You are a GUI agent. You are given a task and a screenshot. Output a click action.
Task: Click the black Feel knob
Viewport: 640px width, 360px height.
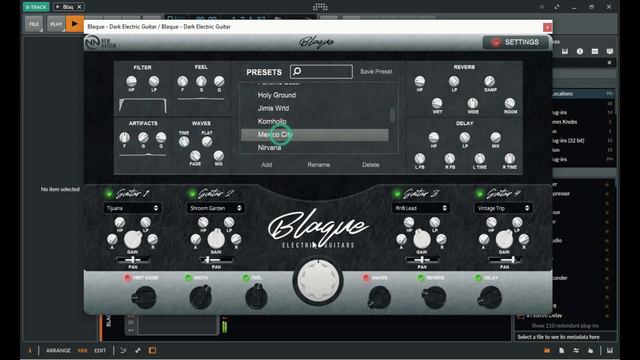pos(256,298)
